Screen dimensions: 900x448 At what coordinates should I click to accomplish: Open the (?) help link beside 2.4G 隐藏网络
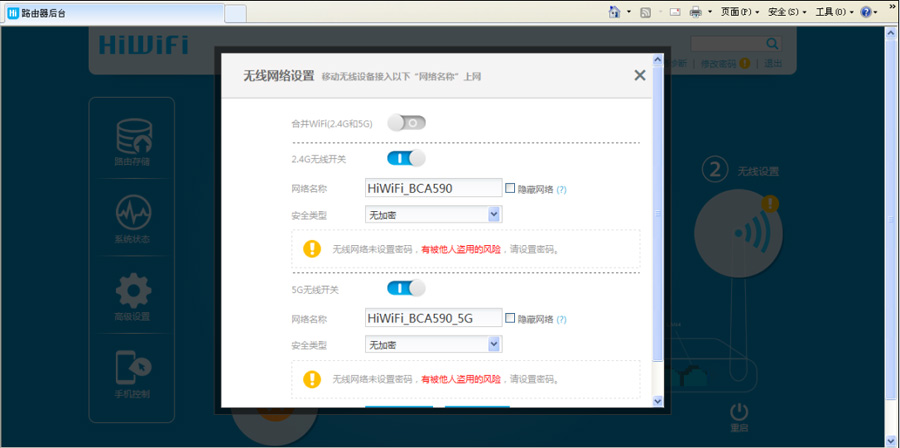[561, 189]
